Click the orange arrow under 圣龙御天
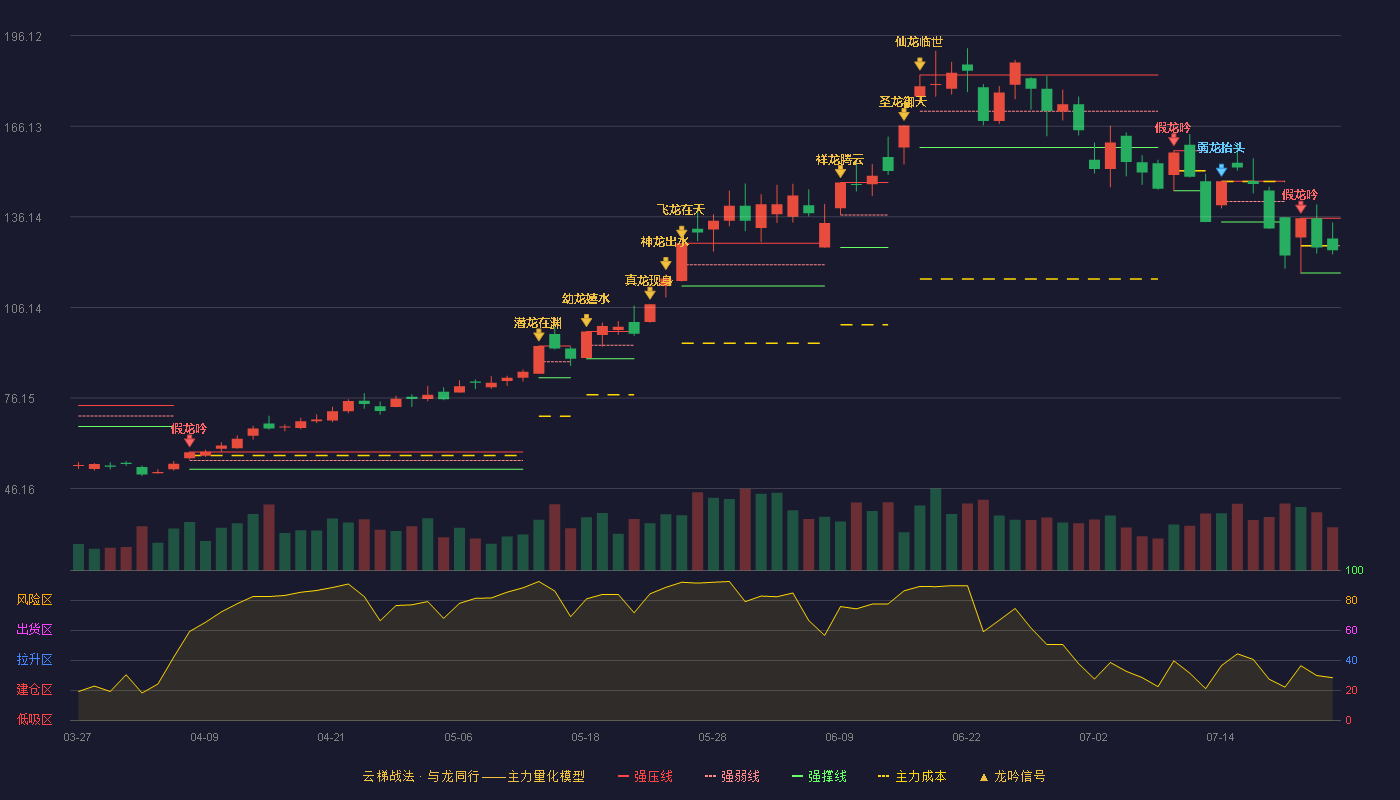The width and height of the screenshot is (1400, 800). coord(904,115)
